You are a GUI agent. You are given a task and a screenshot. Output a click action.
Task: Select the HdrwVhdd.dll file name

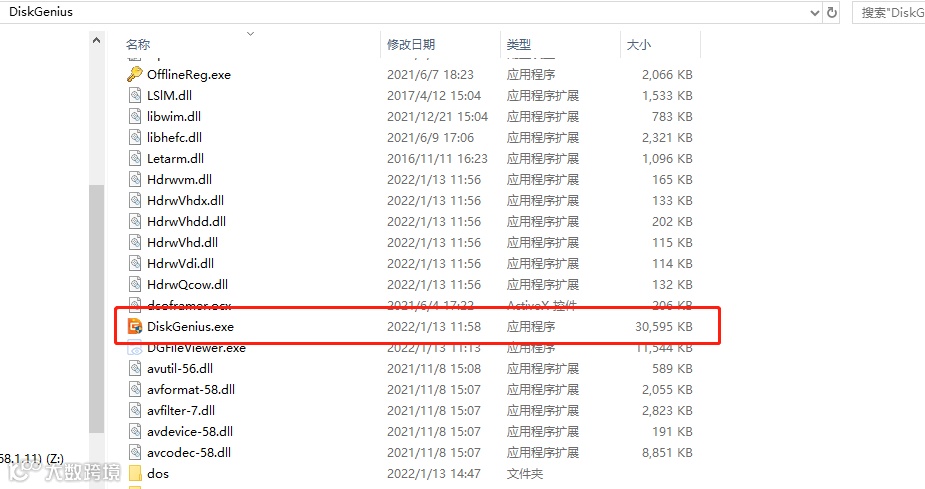pyautogui.click(x=186, y=221)
